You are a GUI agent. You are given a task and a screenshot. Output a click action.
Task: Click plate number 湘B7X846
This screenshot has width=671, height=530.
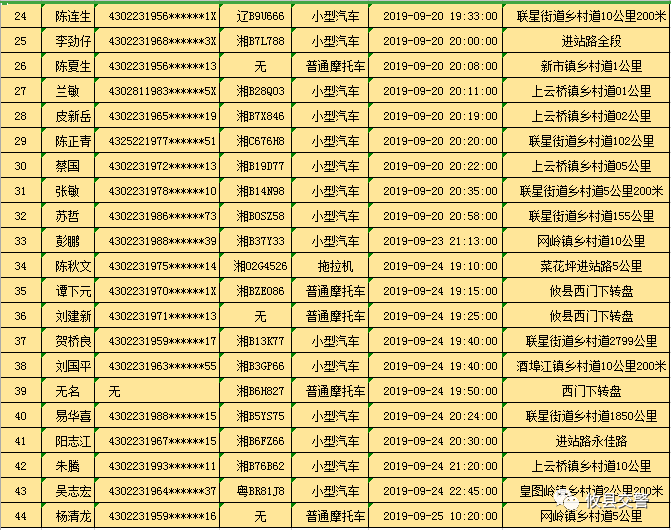click(x=260, y=116)
